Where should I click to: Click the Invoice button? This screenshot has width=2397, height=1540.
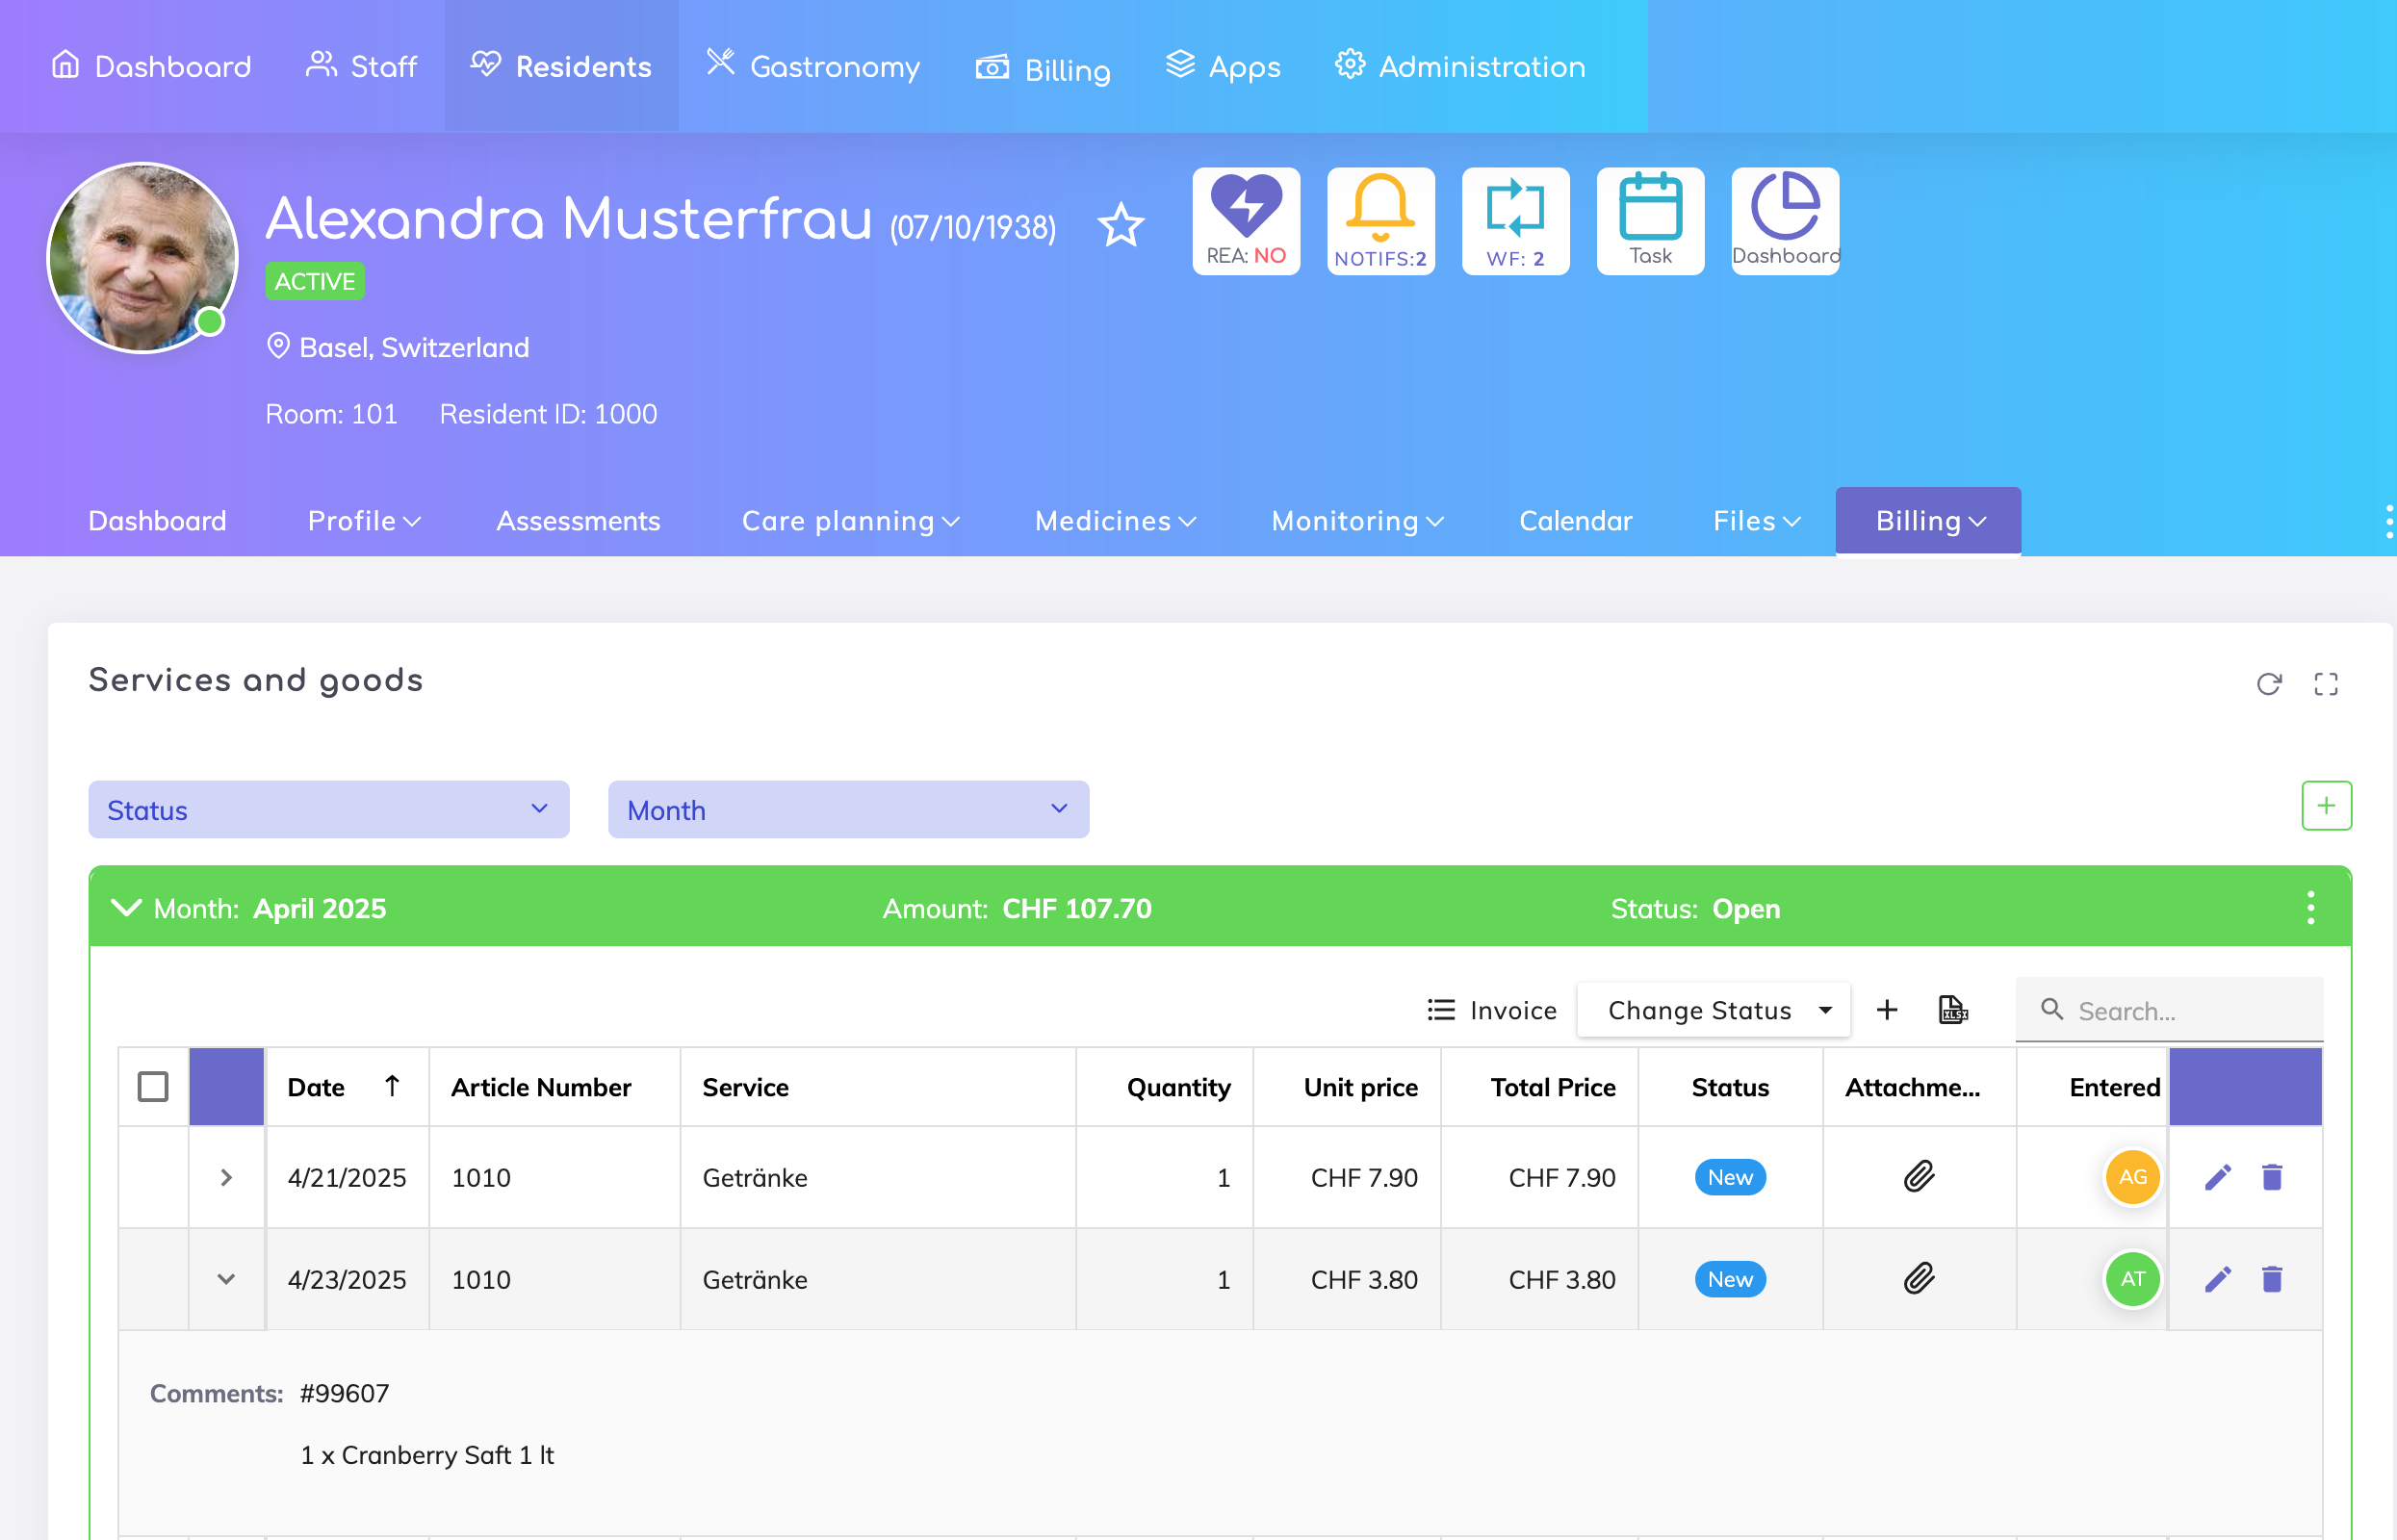tap(1491, 1010)
